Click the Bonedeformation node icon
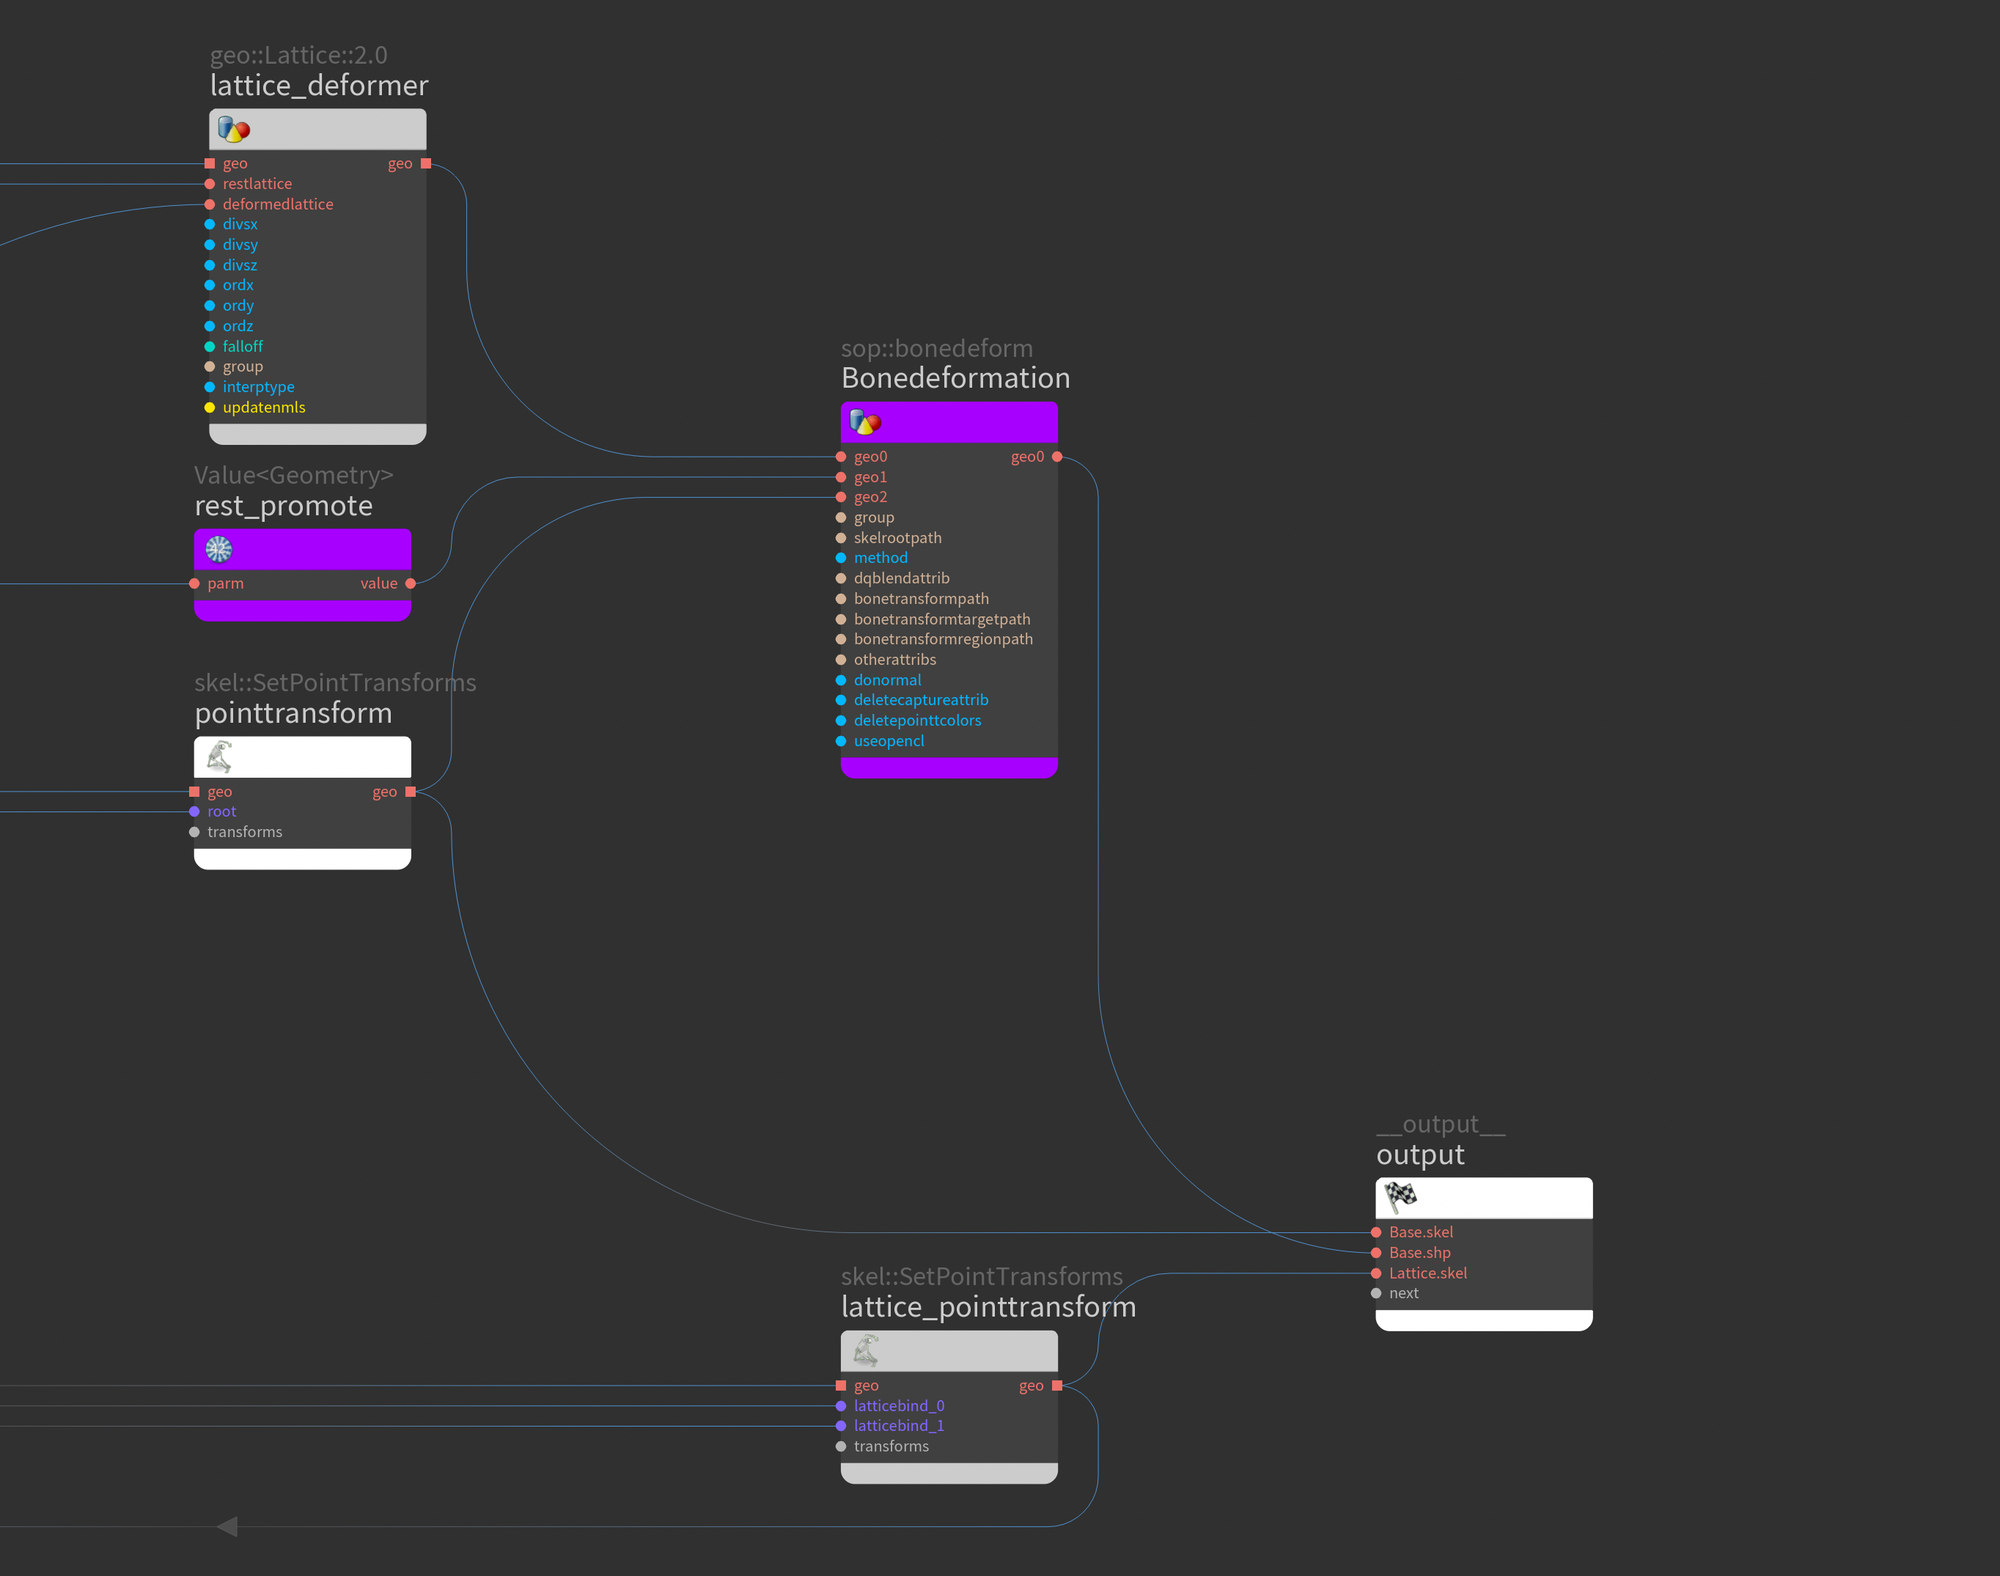The image size is (2000, 1576). 864,423
